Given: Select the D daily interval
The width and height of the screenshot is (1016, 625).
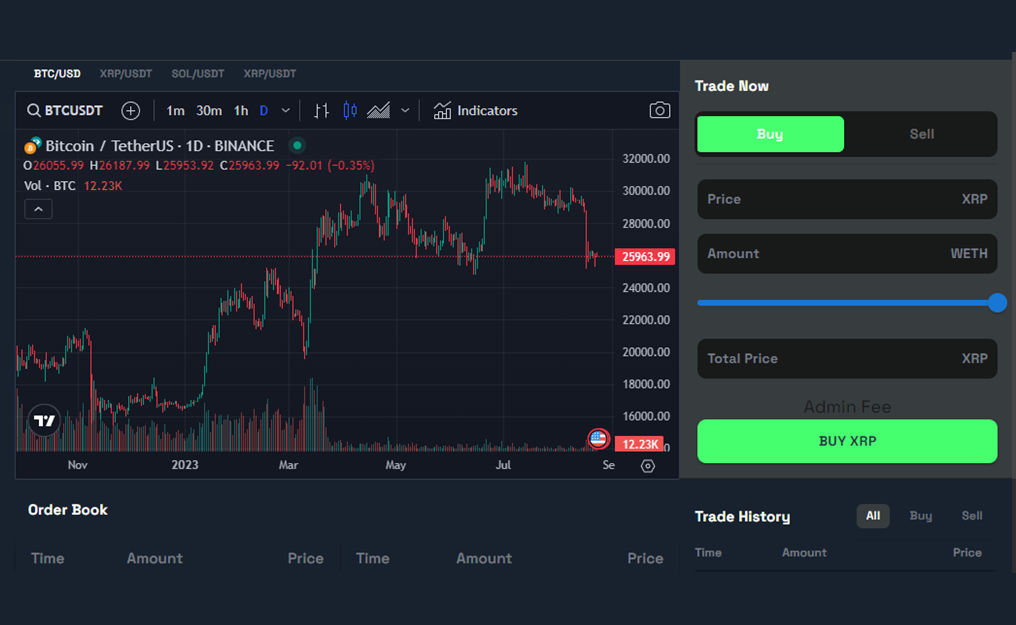Looking at the screenshot, I should 264,111.
